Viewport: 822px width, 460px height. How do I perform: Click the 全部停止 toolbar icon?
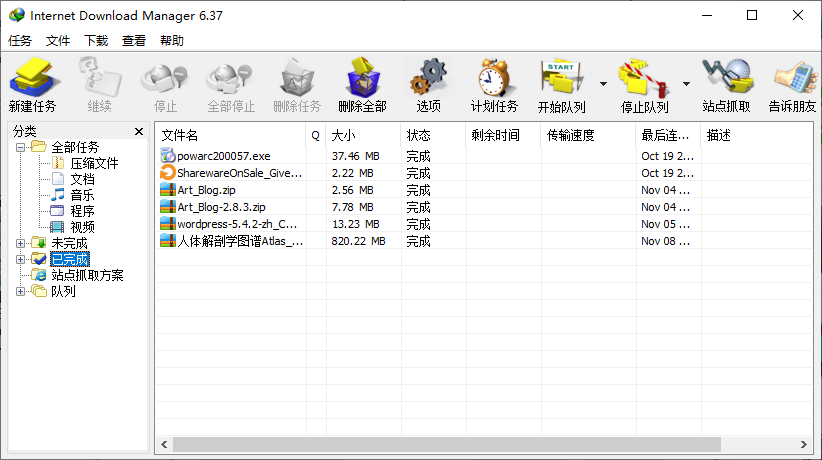(230, 78)
